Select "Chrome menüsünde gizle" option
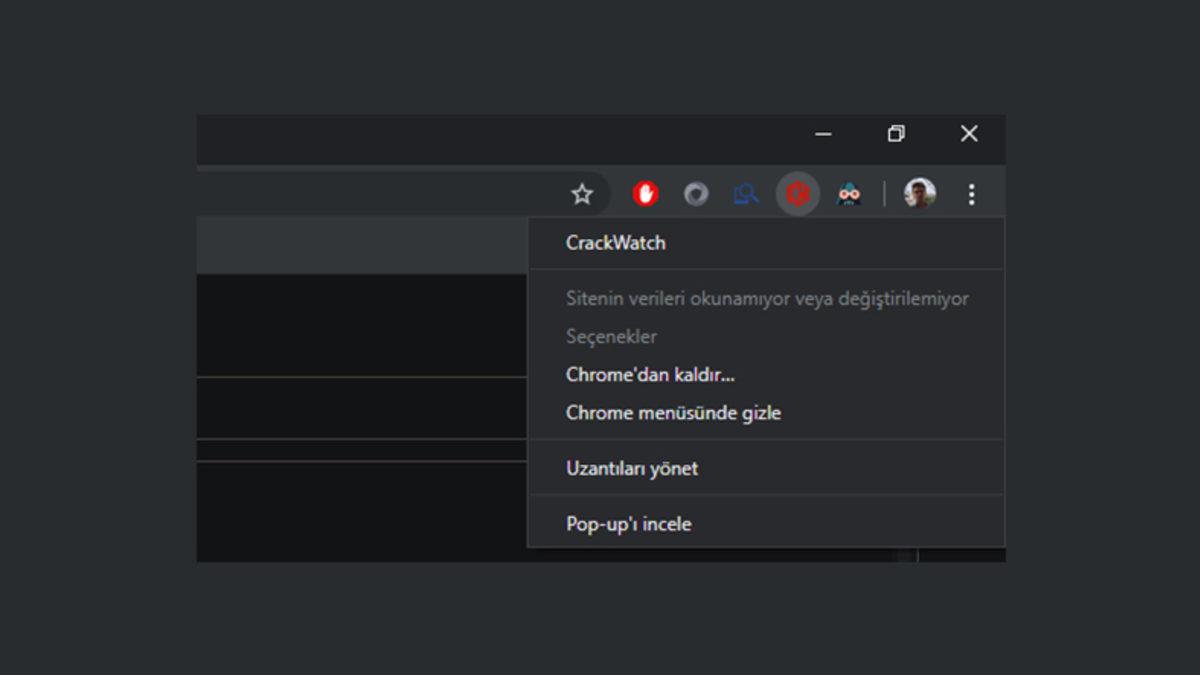 coord(673,413)
